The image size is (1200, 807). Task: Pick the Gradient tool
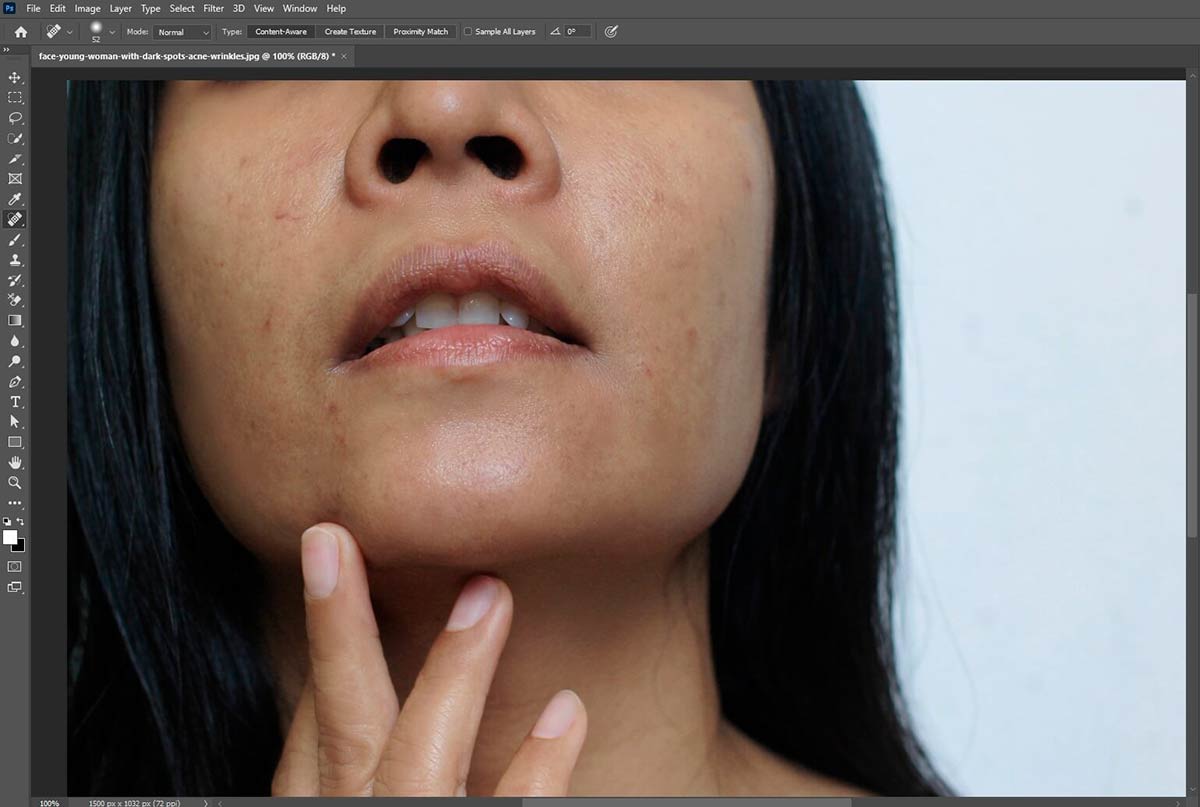[15, 321]
